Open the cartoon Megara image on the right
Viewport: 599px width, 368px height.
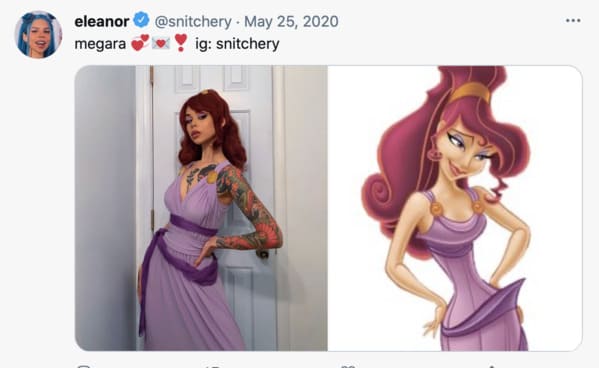point(455,208)
